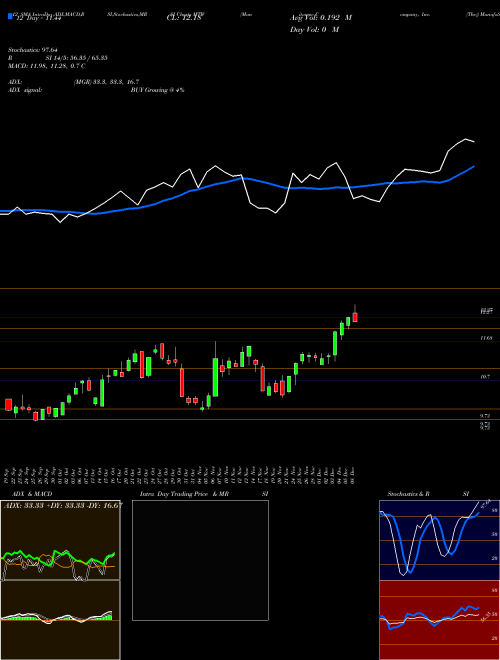Image resolution: width=500 pixels, height=660 pixels.
Task: Click the tall green breakout candle before last three
Action: coord(335,344)
